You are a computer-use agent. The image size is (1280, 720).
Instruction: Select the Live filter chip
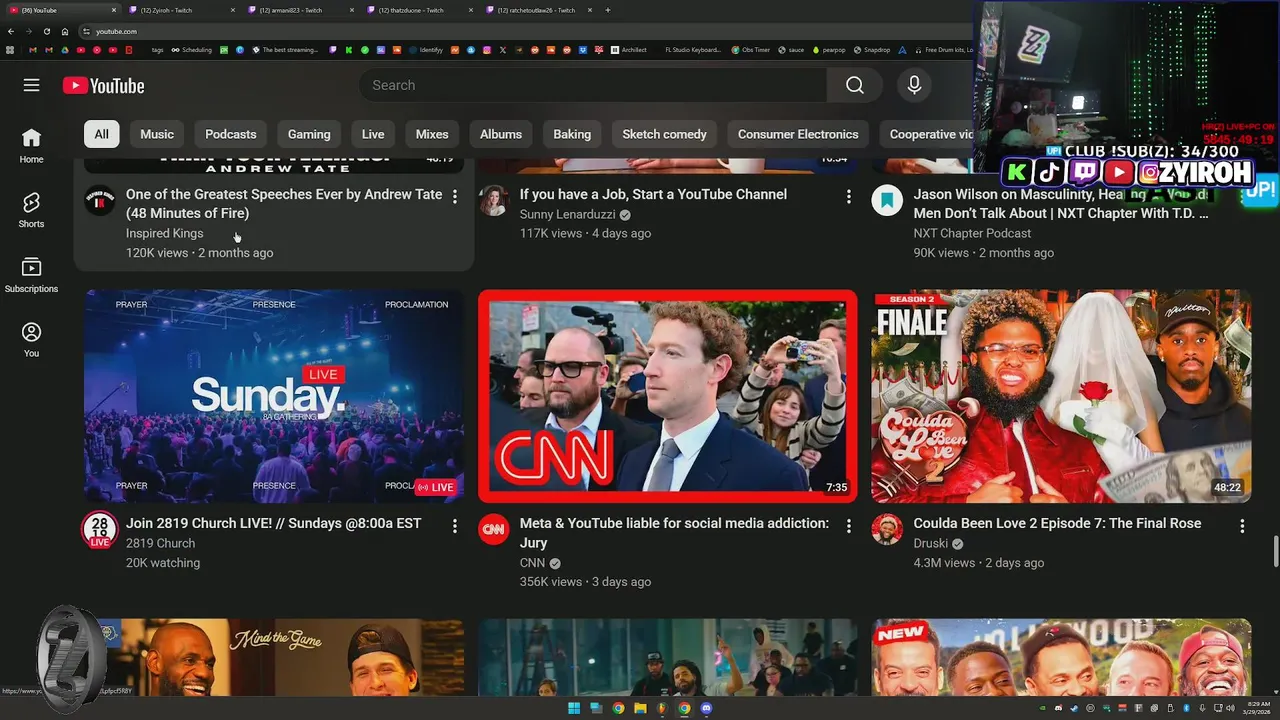click(x=373, y=134)
